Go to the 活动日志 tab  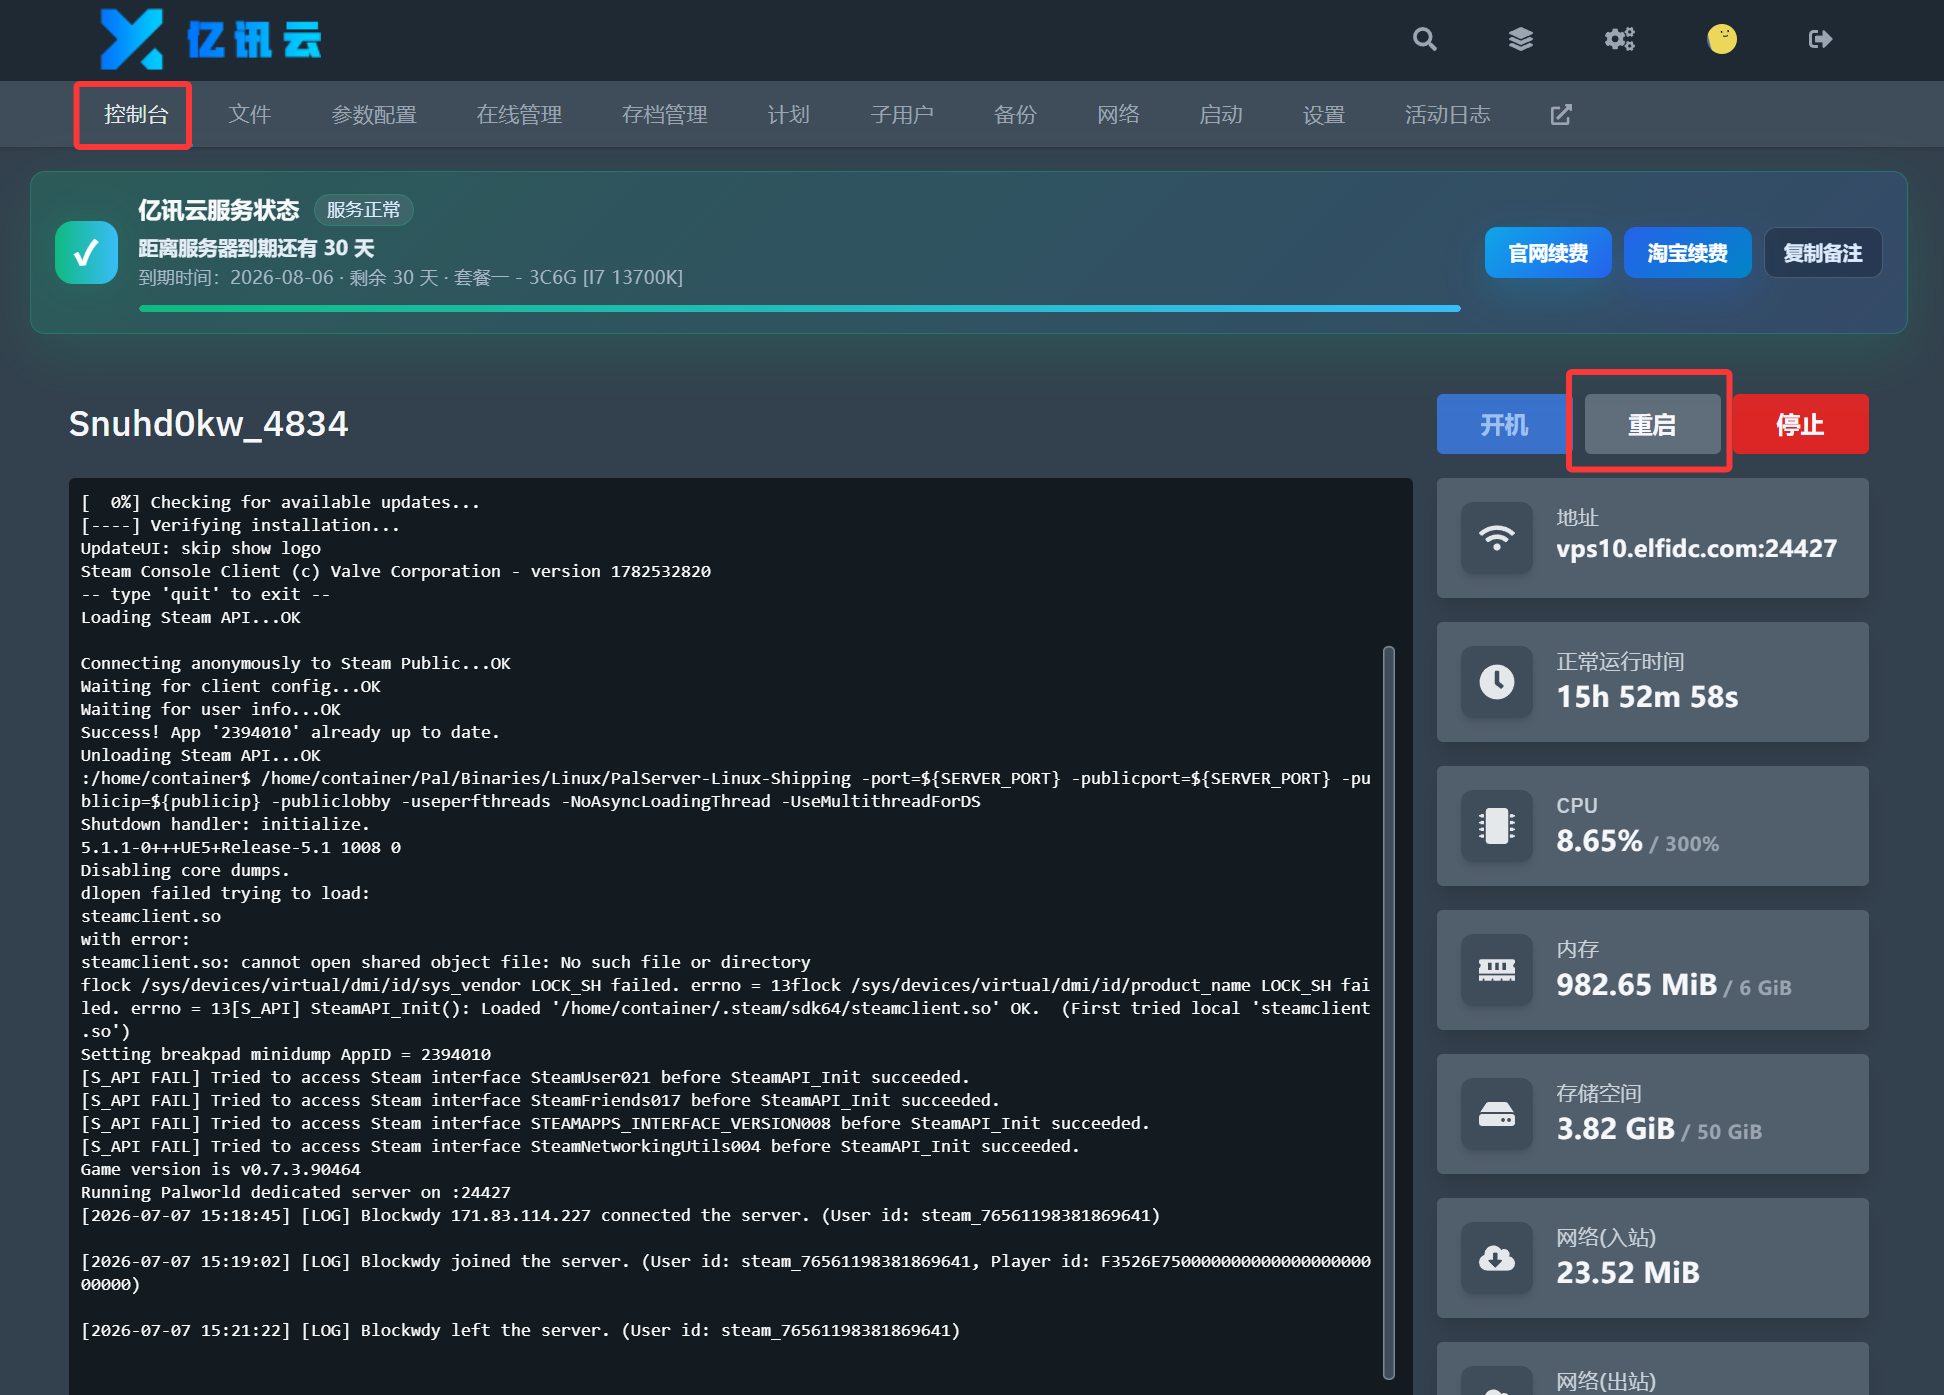pos(1447,115)
